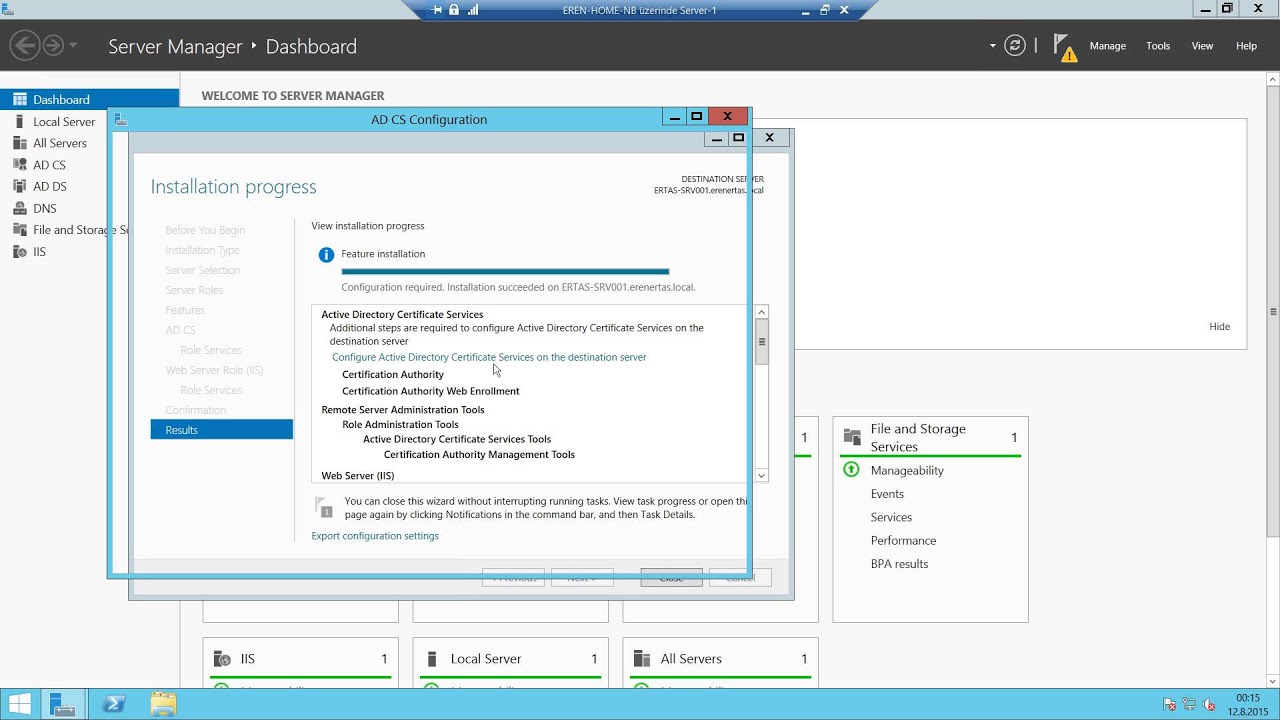Image resolution: width=1280 pixels, height=720 pixels.
Task: Select AD DS in the sidebar
Action: click(x=50, y=186)
